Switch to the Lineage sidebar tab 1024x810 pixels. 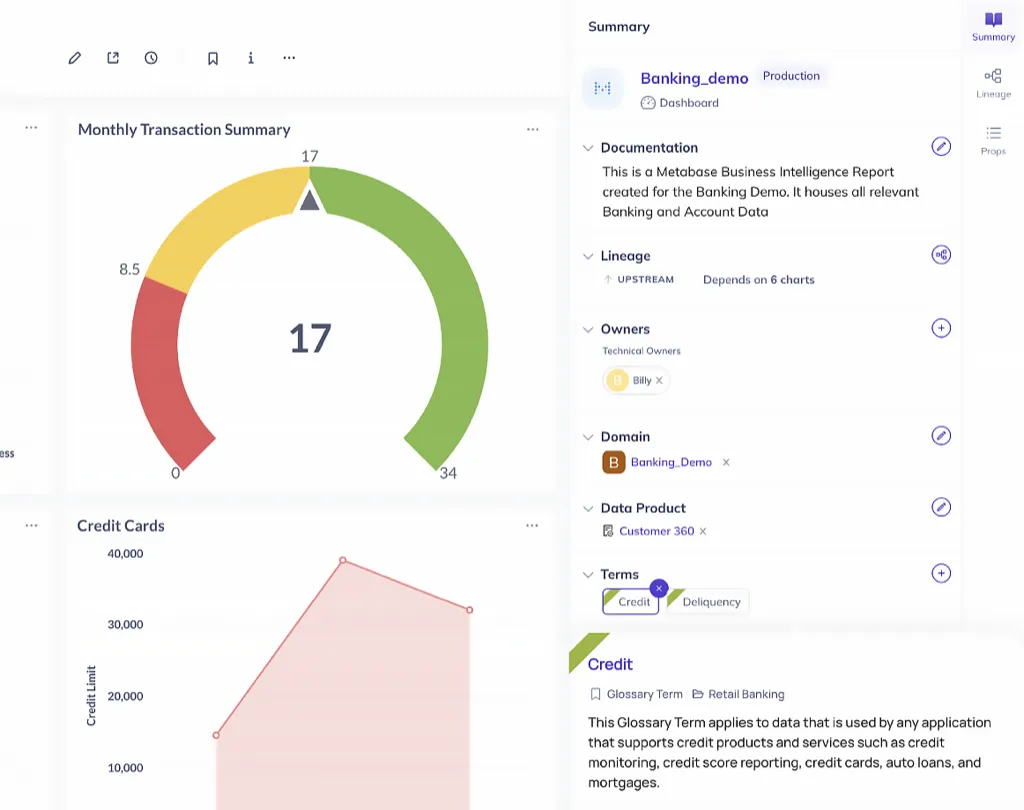993,83
